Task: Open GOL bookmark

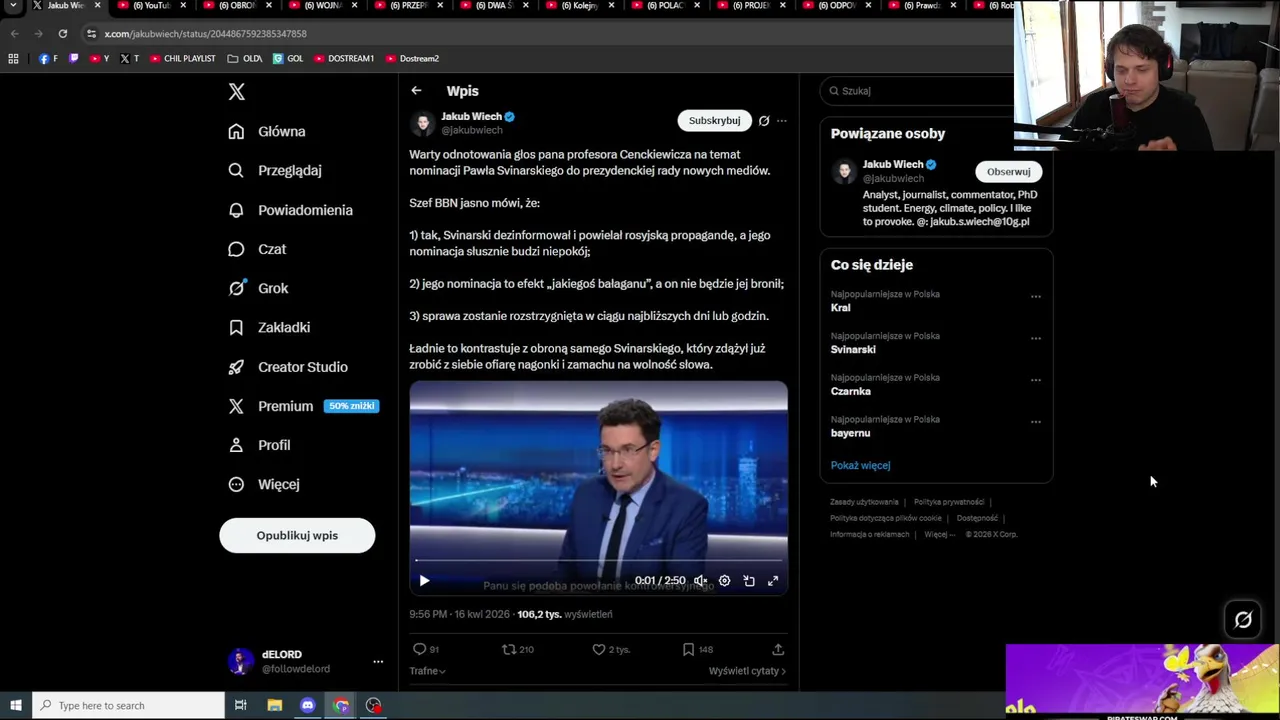Action: pyautogui.click(x=288, y=58)
